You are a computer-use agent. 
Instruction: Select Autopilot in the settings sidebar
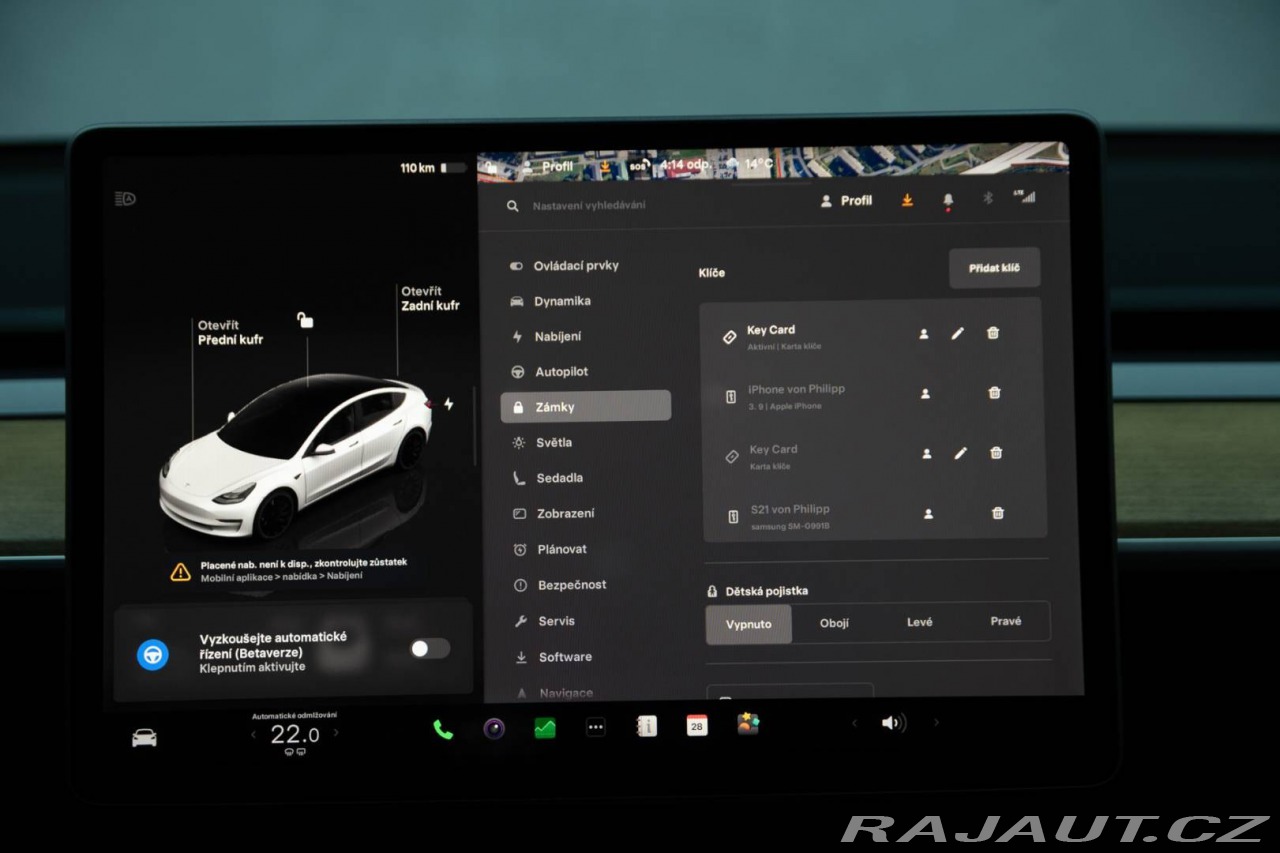(561, 372)
